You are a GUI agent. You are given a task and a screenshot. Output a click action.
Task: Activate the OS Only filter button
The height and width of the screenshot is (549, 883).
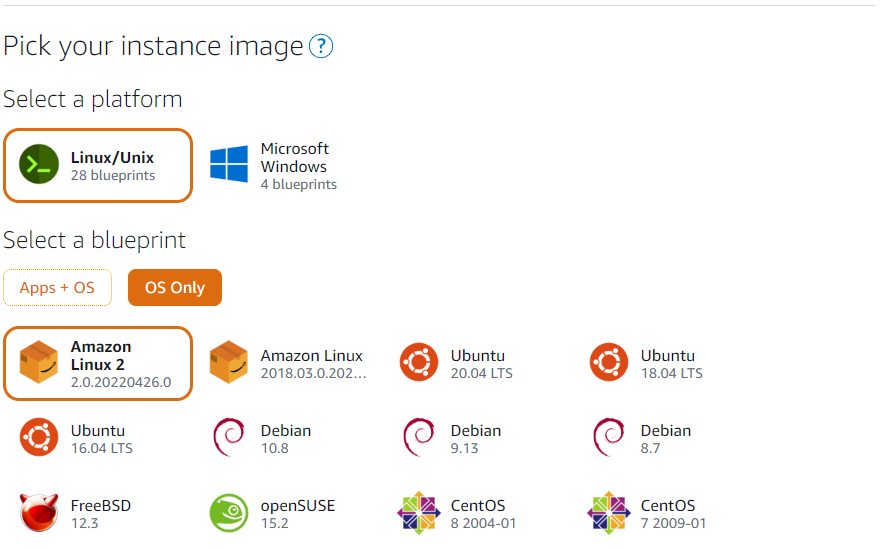[175, 288]
